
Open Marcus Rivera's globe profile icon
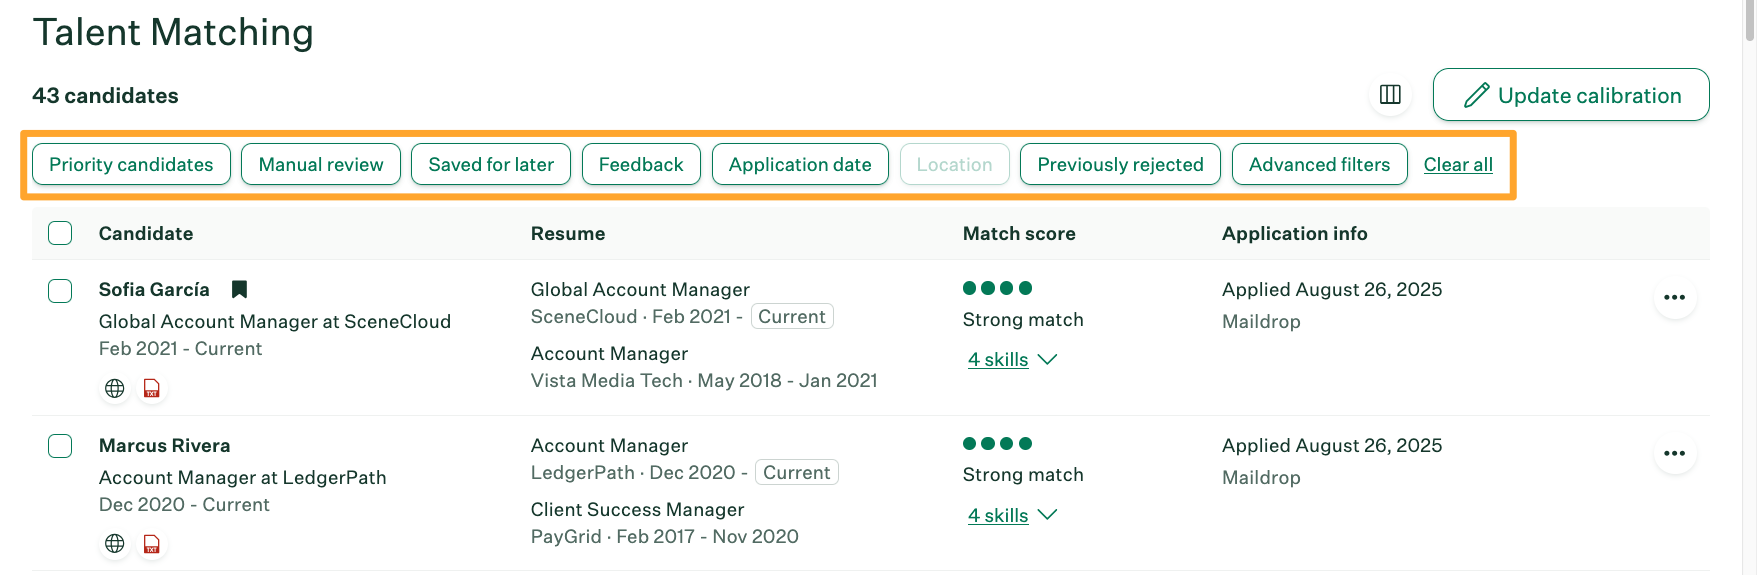pos(115,544)
